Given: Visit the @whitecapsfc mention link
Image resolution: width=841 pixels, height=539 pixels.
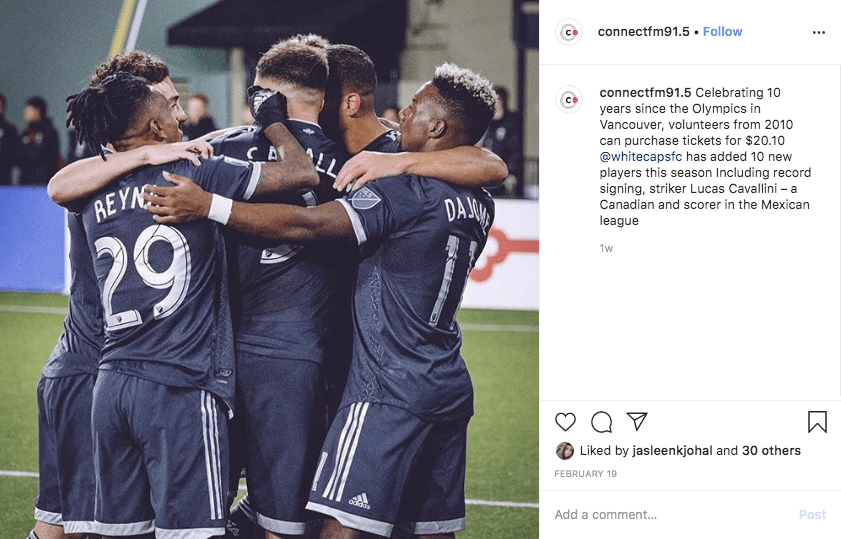Looking at the screenshot, I should [641, 157].
